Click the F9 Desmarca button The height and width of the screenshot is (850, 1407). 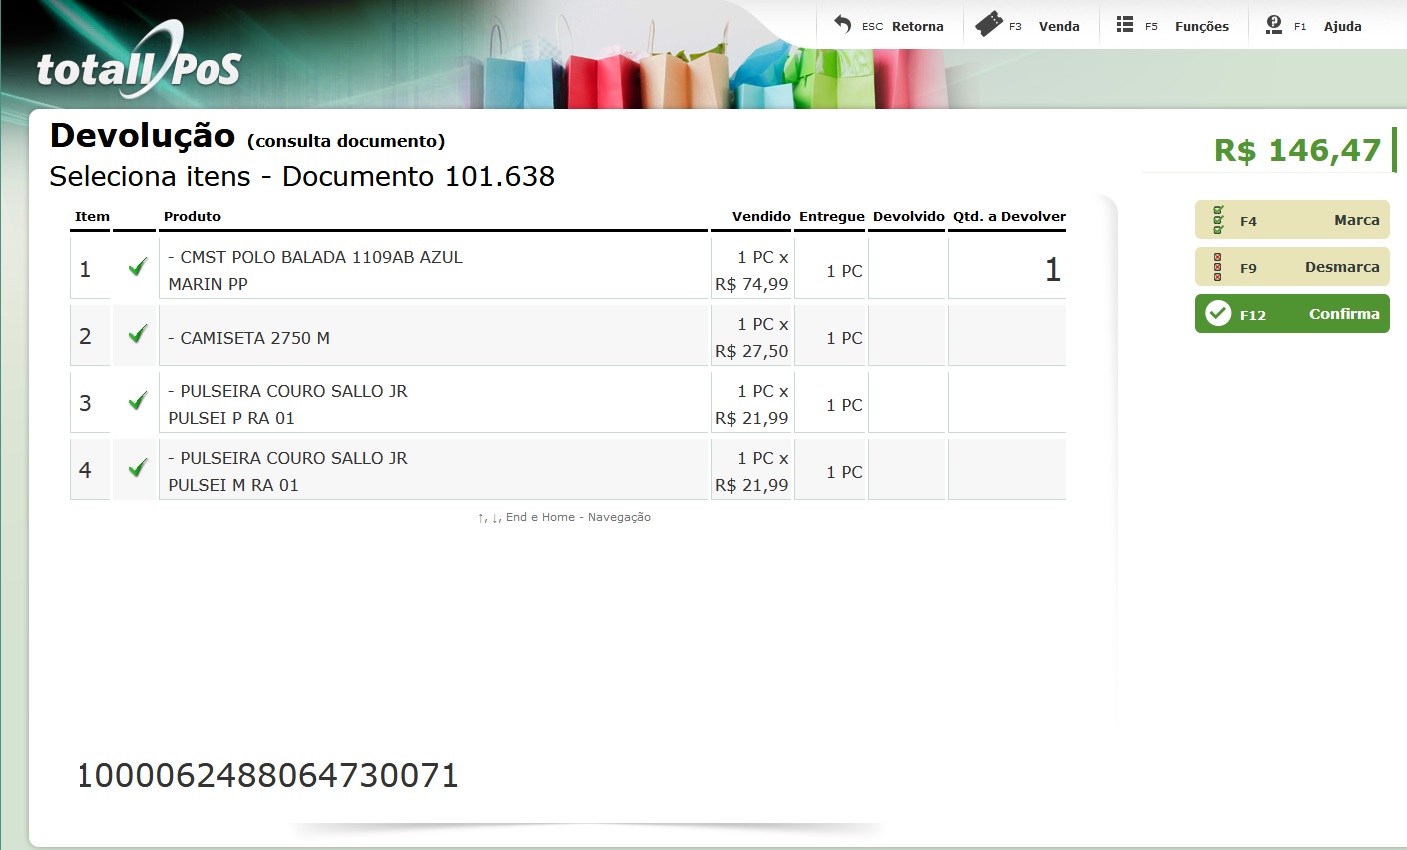[1292, 267]
